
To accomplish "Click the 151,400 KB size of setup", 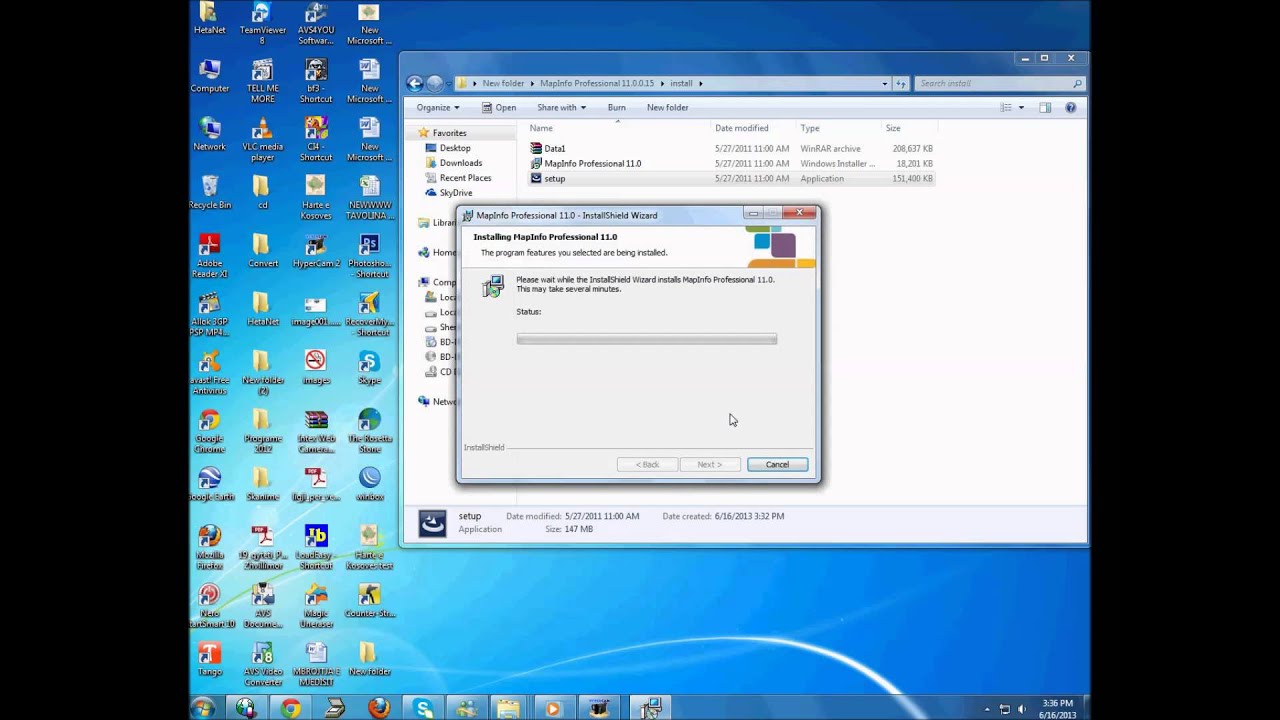I will [x=911, y=178].
